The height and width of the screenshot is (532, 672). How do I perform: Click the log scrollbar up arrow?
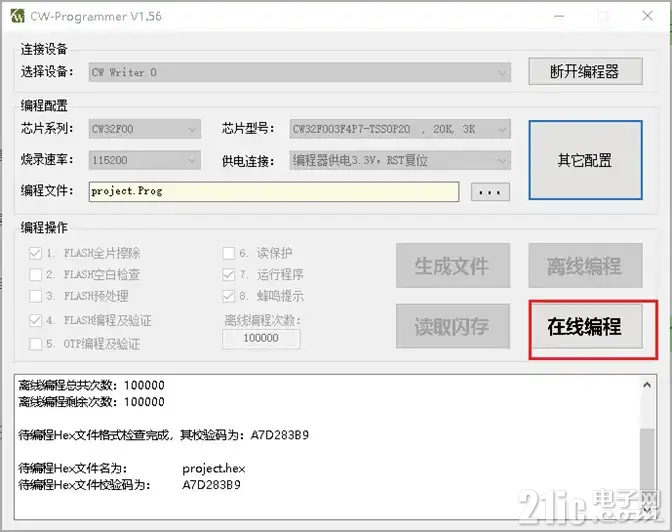pyautogui.click(x=647, y=385)
